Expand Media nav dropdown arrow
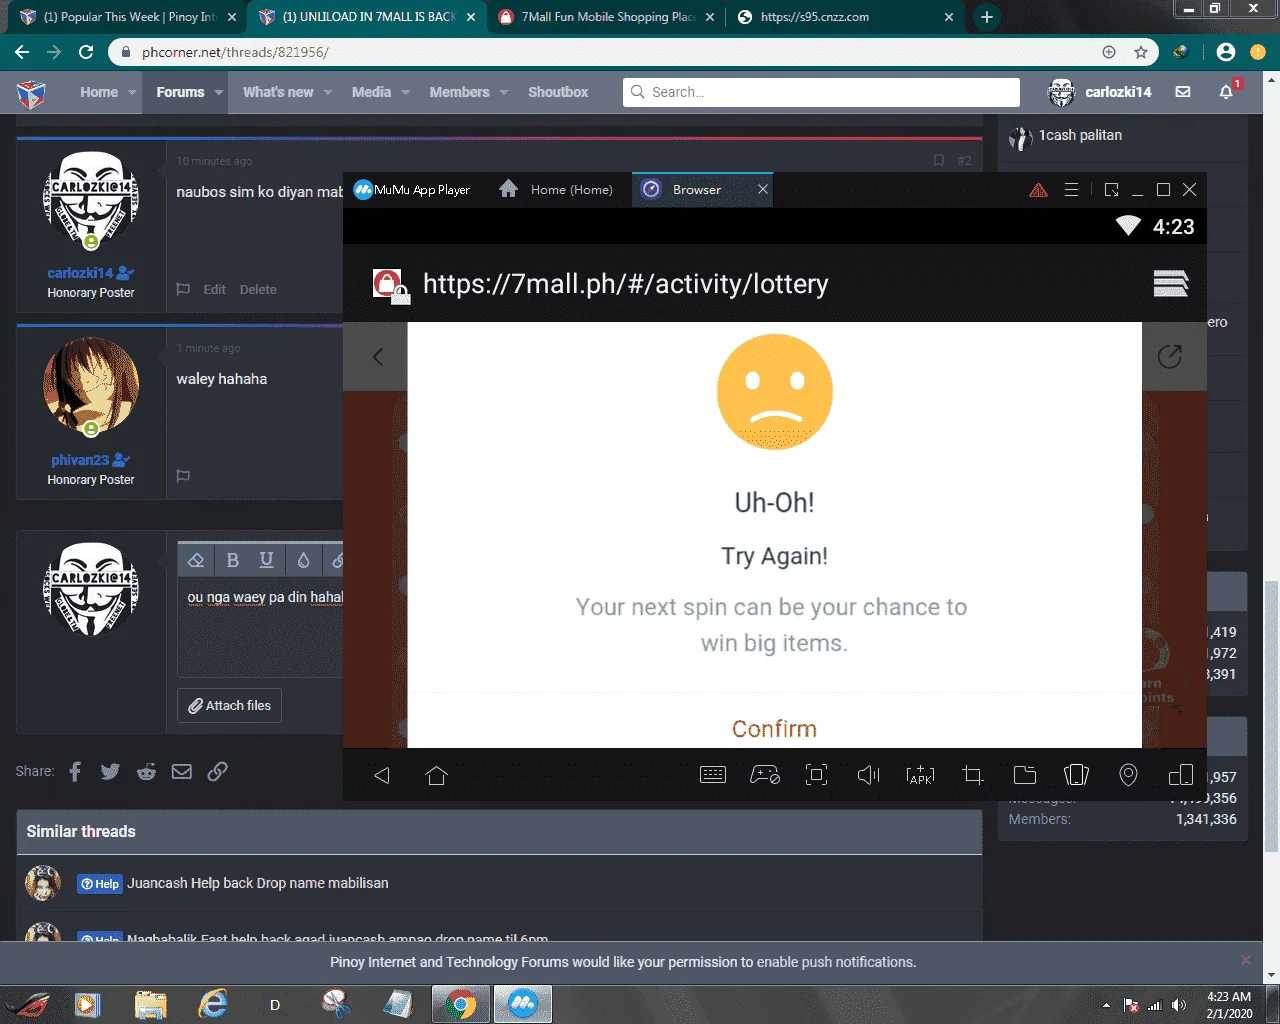This screenshot has height=1024, width=1280. coord(405,92)
